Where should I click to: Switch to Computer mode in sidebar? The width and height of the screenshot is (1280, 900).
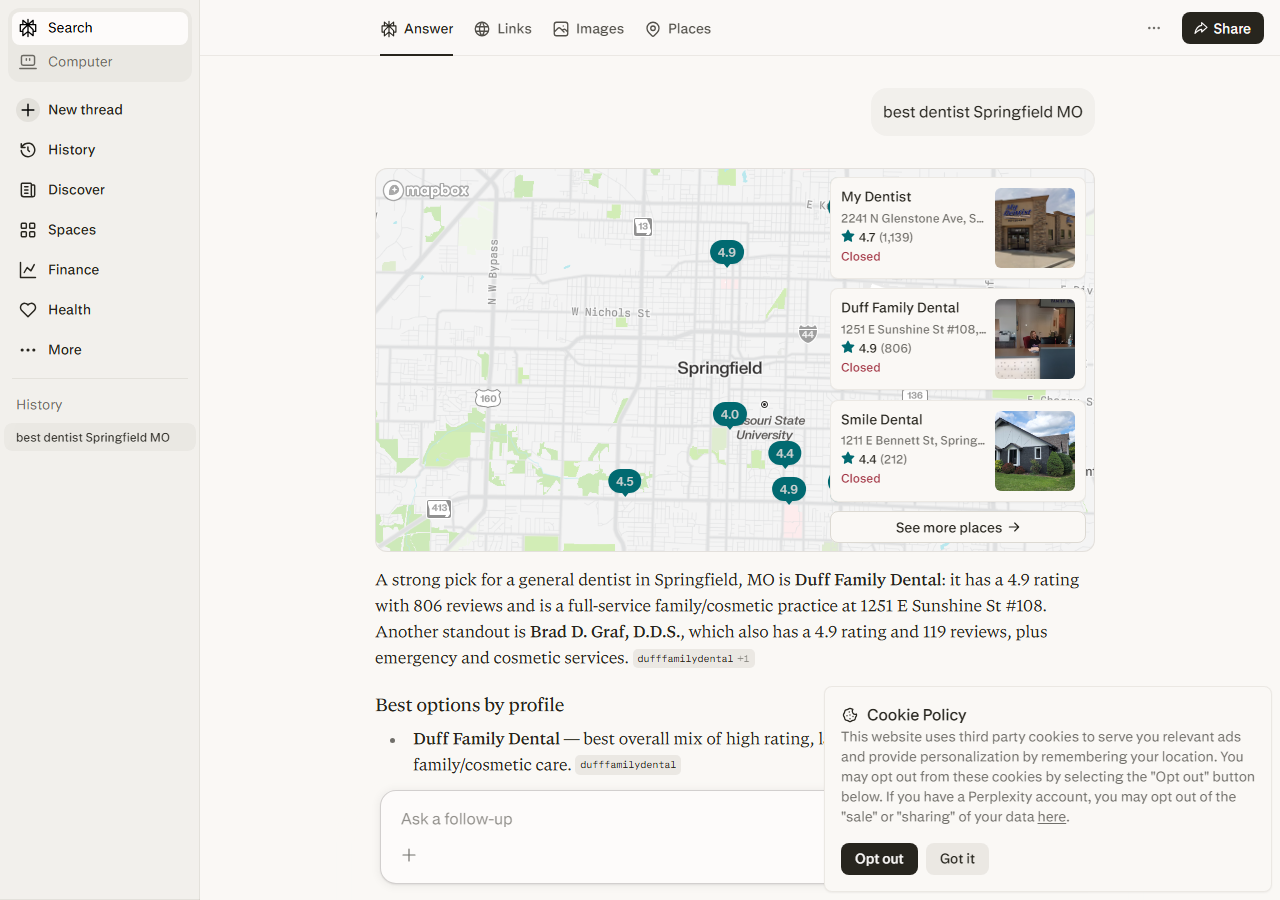tap(99, 62)
